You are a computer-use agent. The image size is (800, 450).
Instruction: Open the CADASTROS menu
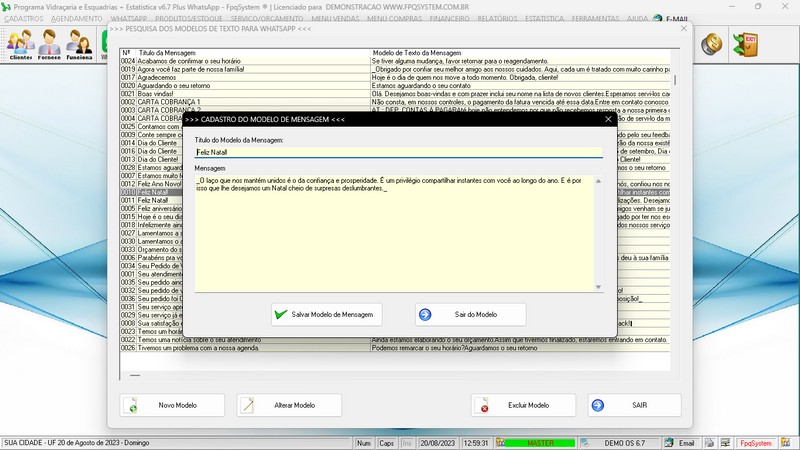click(x=24, y=19)
